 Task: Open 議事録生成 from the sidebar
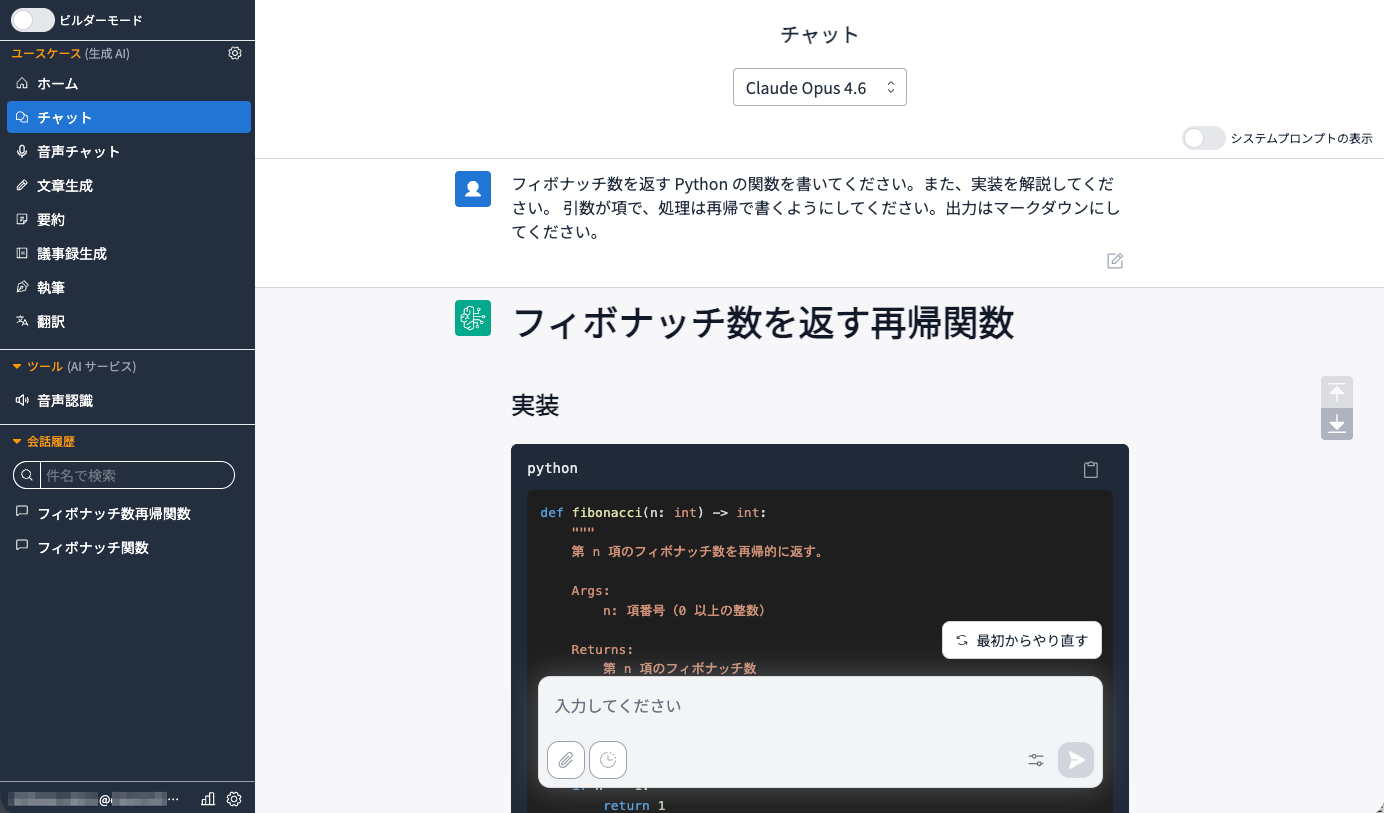pyautogui.click(x=128, y=254)
